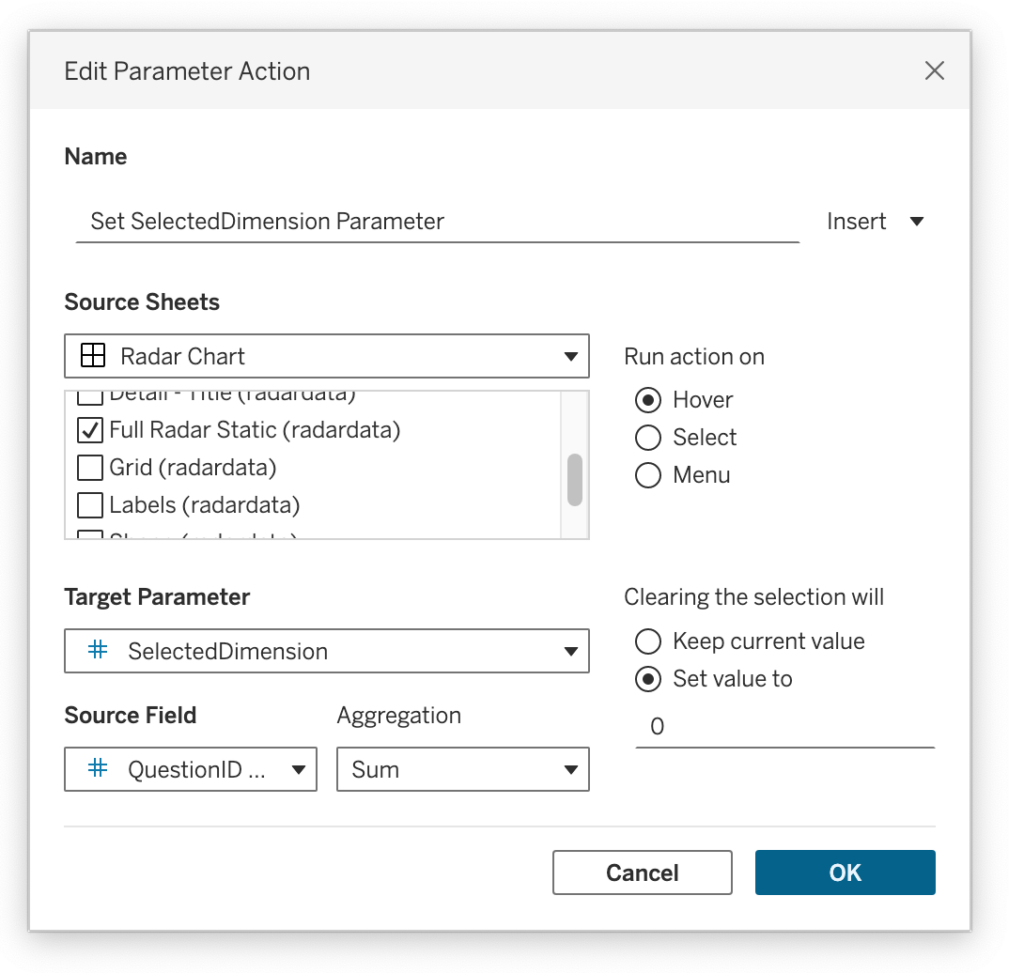Check the Grid (radardata) sheet
Viewport: 1024px width, 973px height.
pyautogui.click(x=90, y=467)
